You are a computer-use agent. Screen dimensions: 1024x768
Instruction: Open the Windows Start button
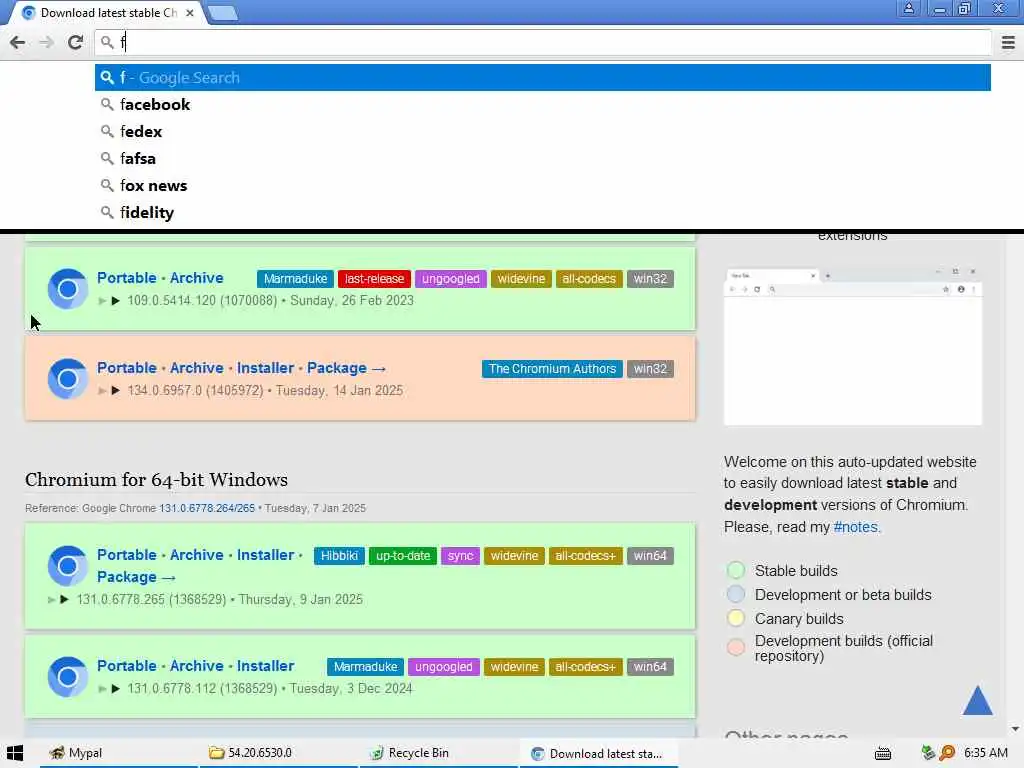[15, 753]
